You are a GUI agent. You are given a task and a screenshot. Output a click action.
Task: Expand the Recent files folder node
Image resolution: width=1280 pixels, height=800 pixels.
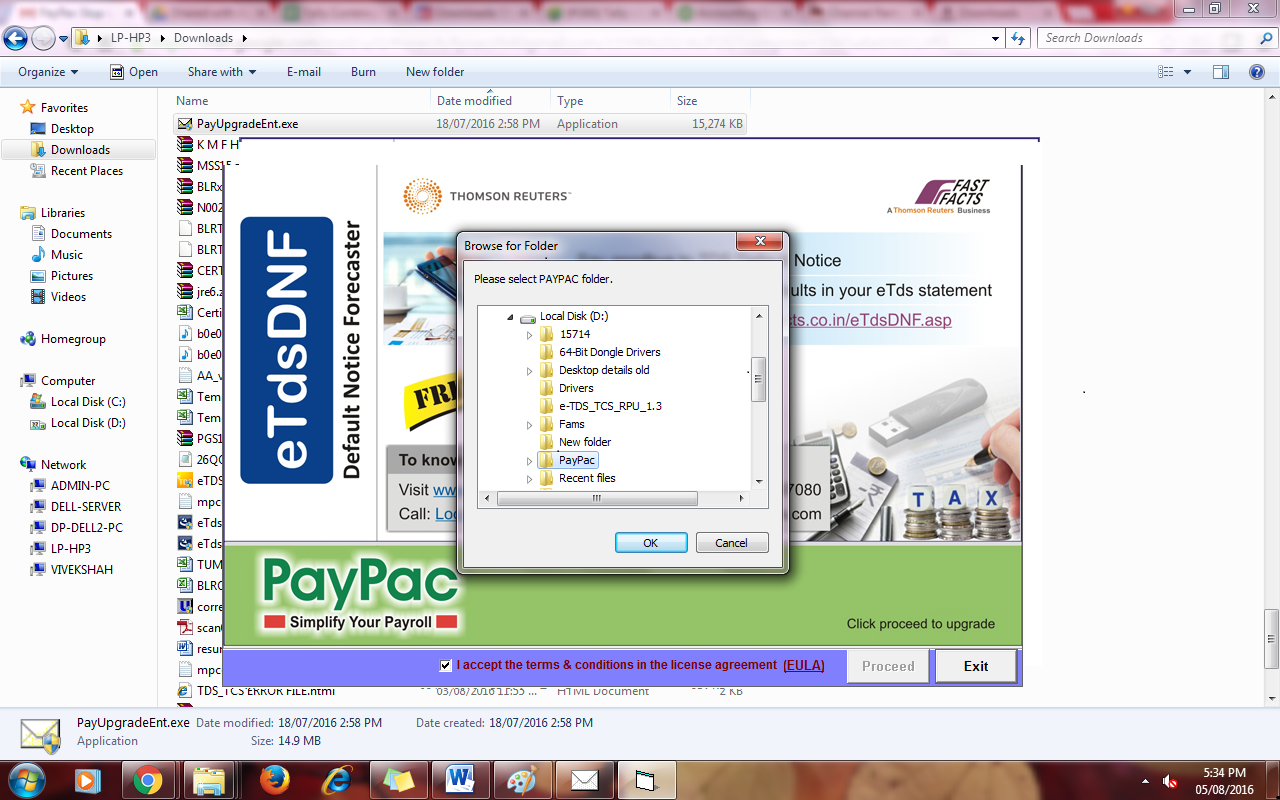coord(530,479)
